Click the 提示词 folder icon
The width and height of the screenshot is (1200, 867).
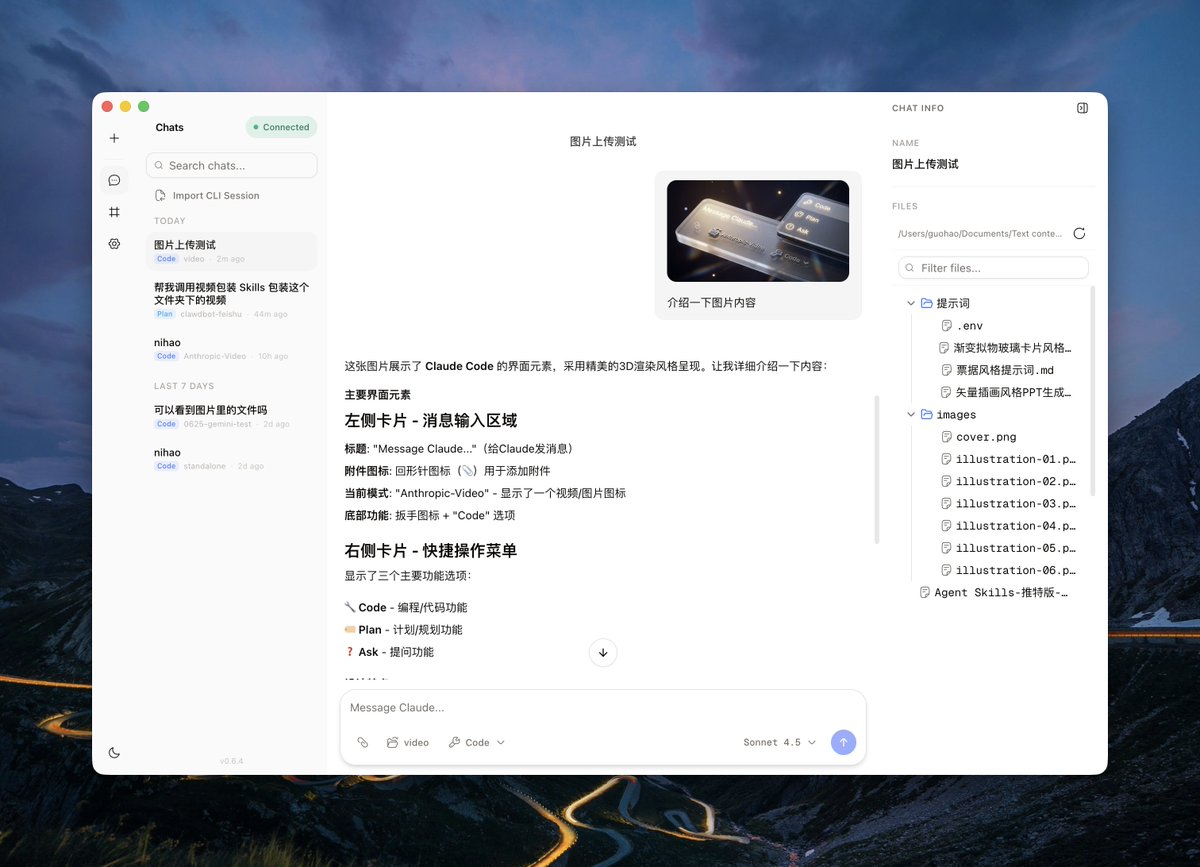[926, 303]
